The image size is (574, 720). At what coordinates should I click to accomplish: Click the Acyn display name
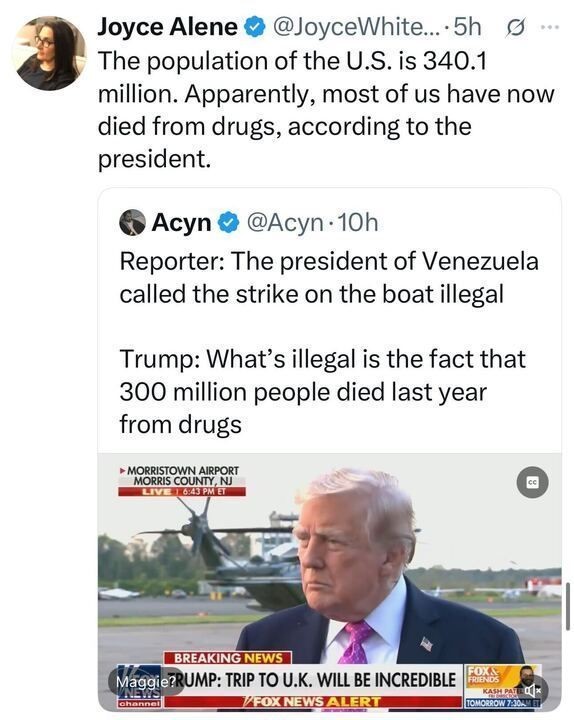point(181,223)
